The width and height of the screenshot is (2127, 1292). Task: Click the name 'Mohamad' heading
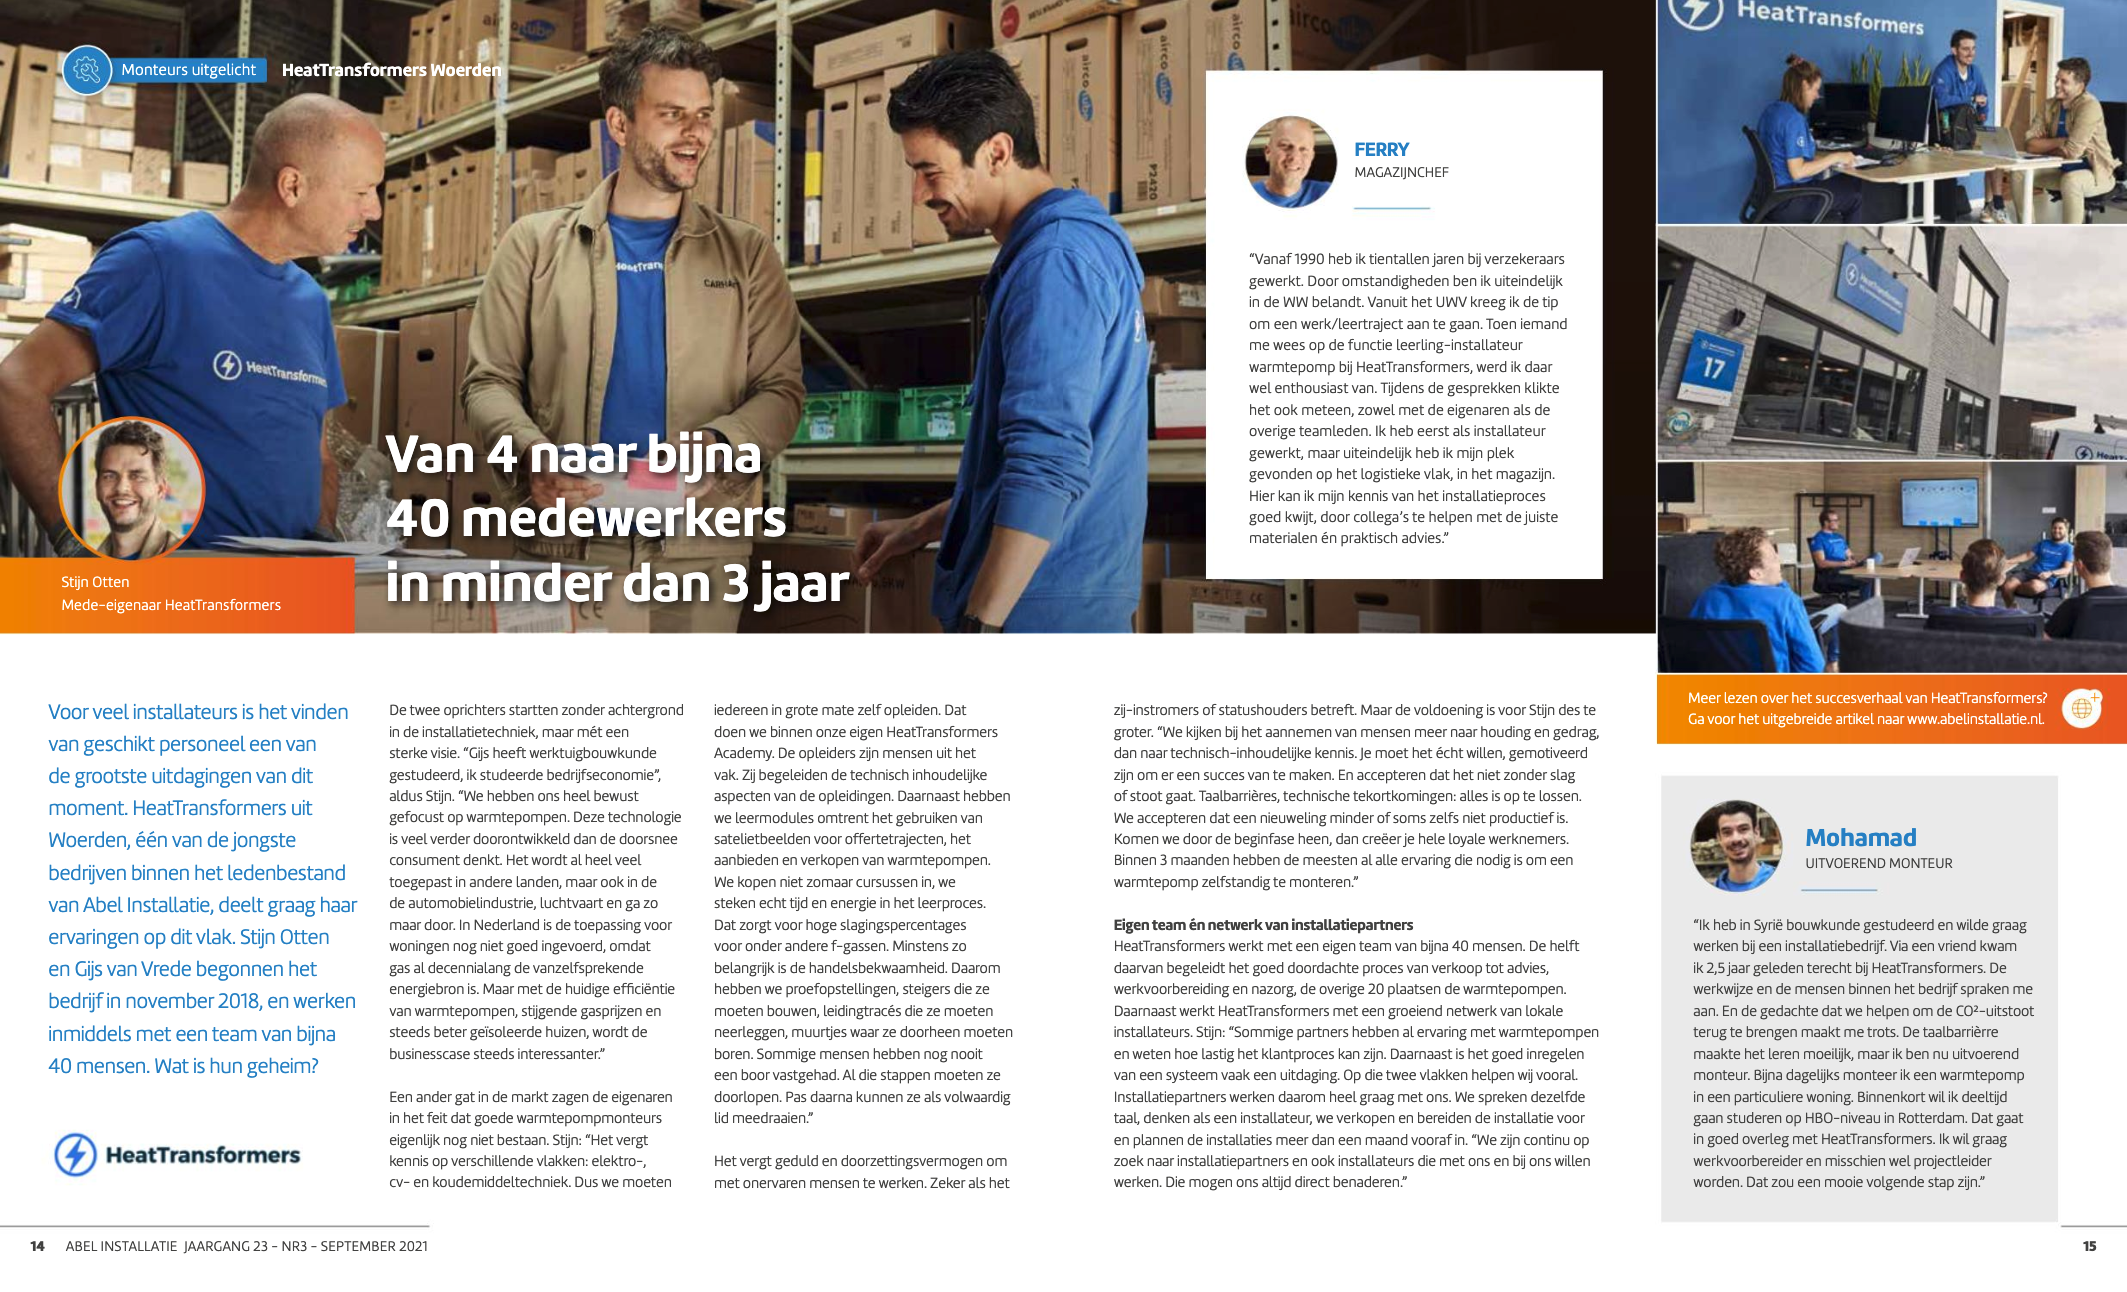click(x=1861, y=838)
